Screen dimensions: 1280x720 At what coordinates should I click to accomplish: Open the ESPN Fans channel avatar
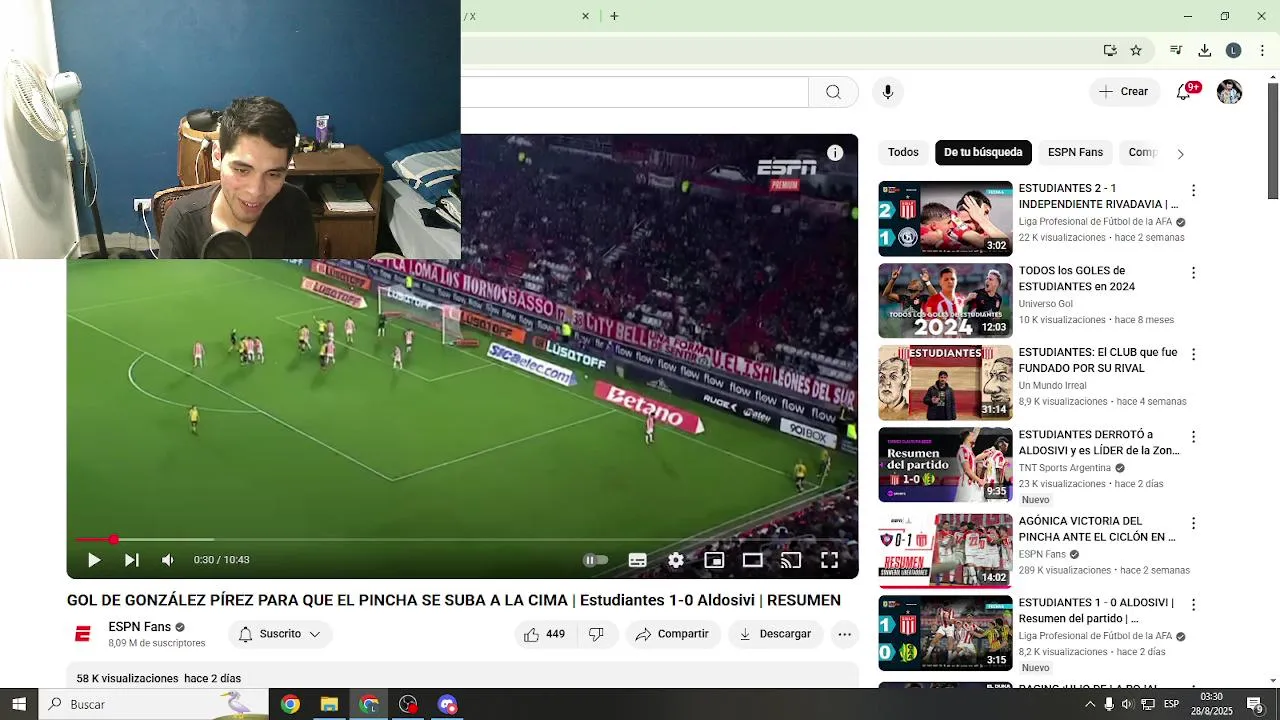[83, 634]
